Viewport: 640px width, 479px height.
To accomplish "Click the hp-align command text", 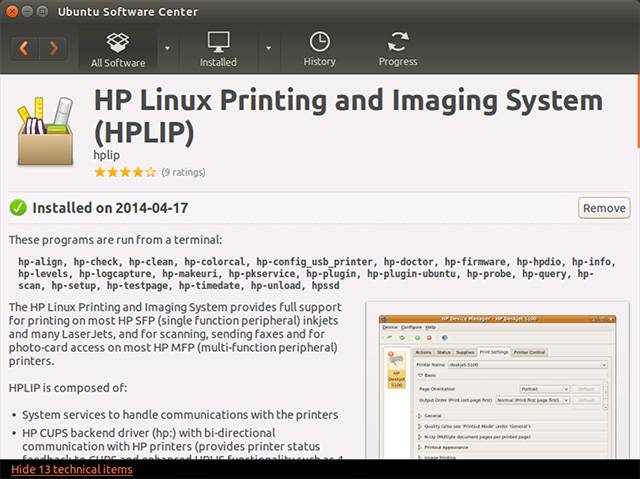I will pyautogui.click(x=40, y=262).
